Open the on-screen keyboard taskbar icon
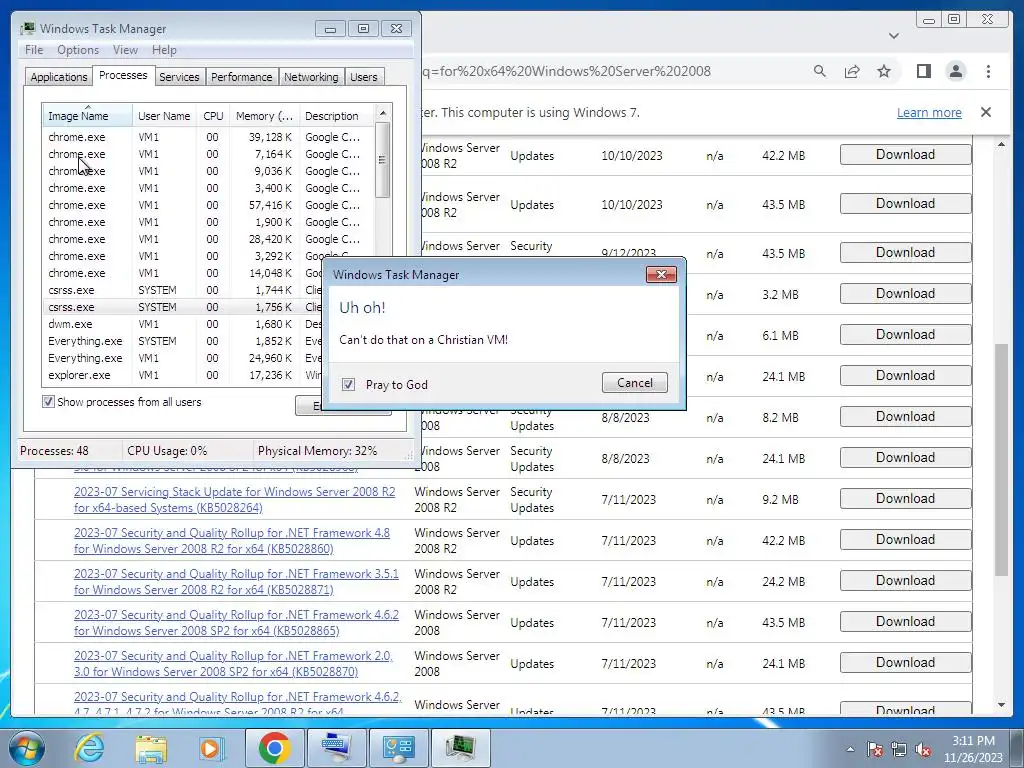Viewport: 1024px width, 768px height. (x=336, y=748)
